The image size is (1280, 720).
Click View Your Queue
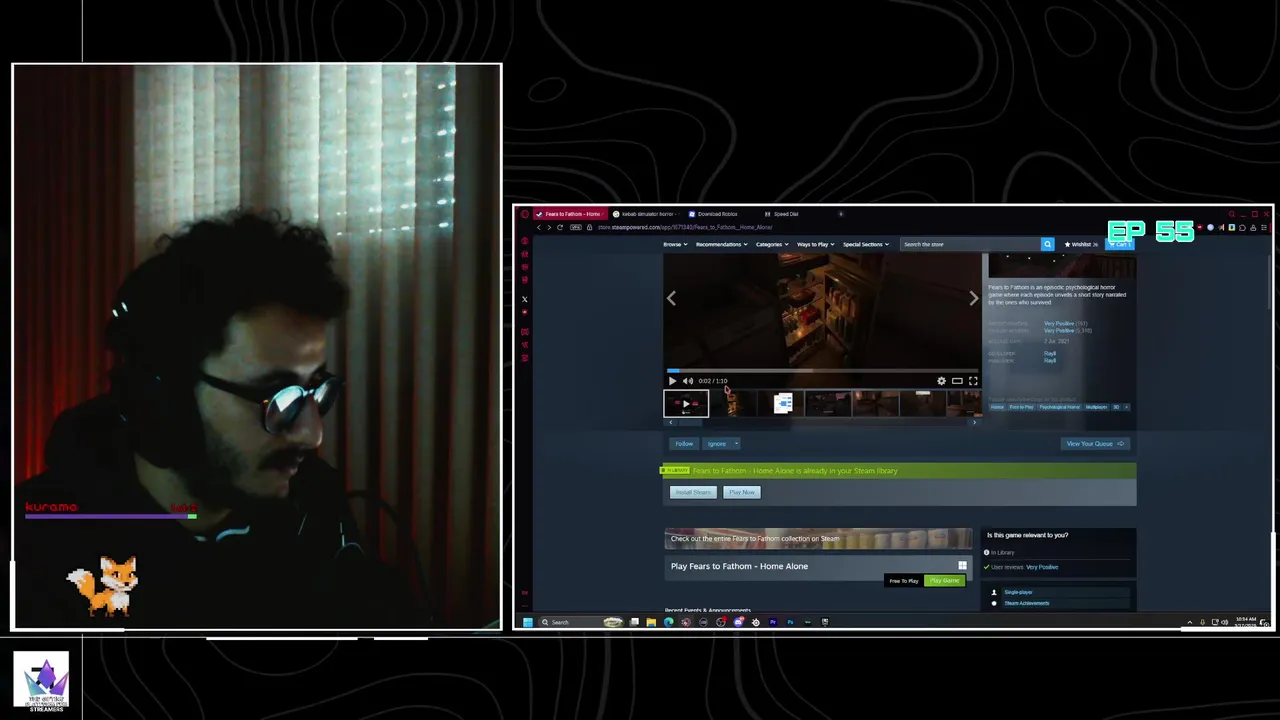[x=1094, y=444]
